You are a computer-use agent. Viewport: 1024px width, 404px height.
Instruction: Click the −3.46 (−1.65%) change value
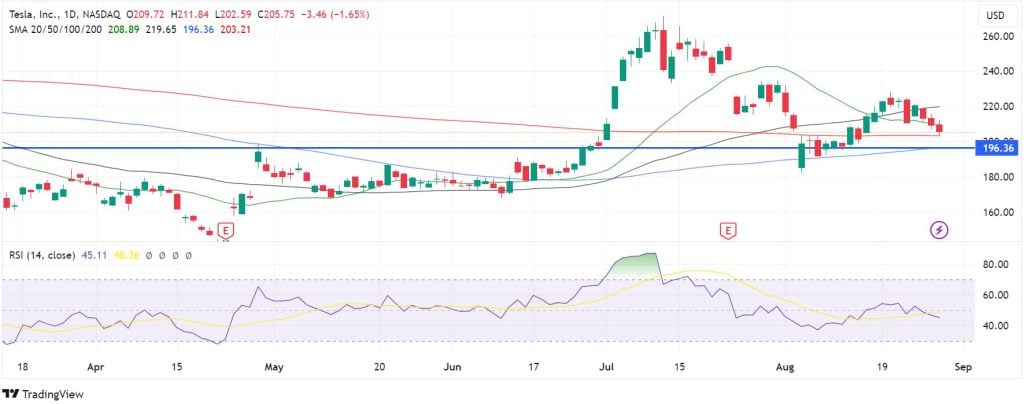334,14
